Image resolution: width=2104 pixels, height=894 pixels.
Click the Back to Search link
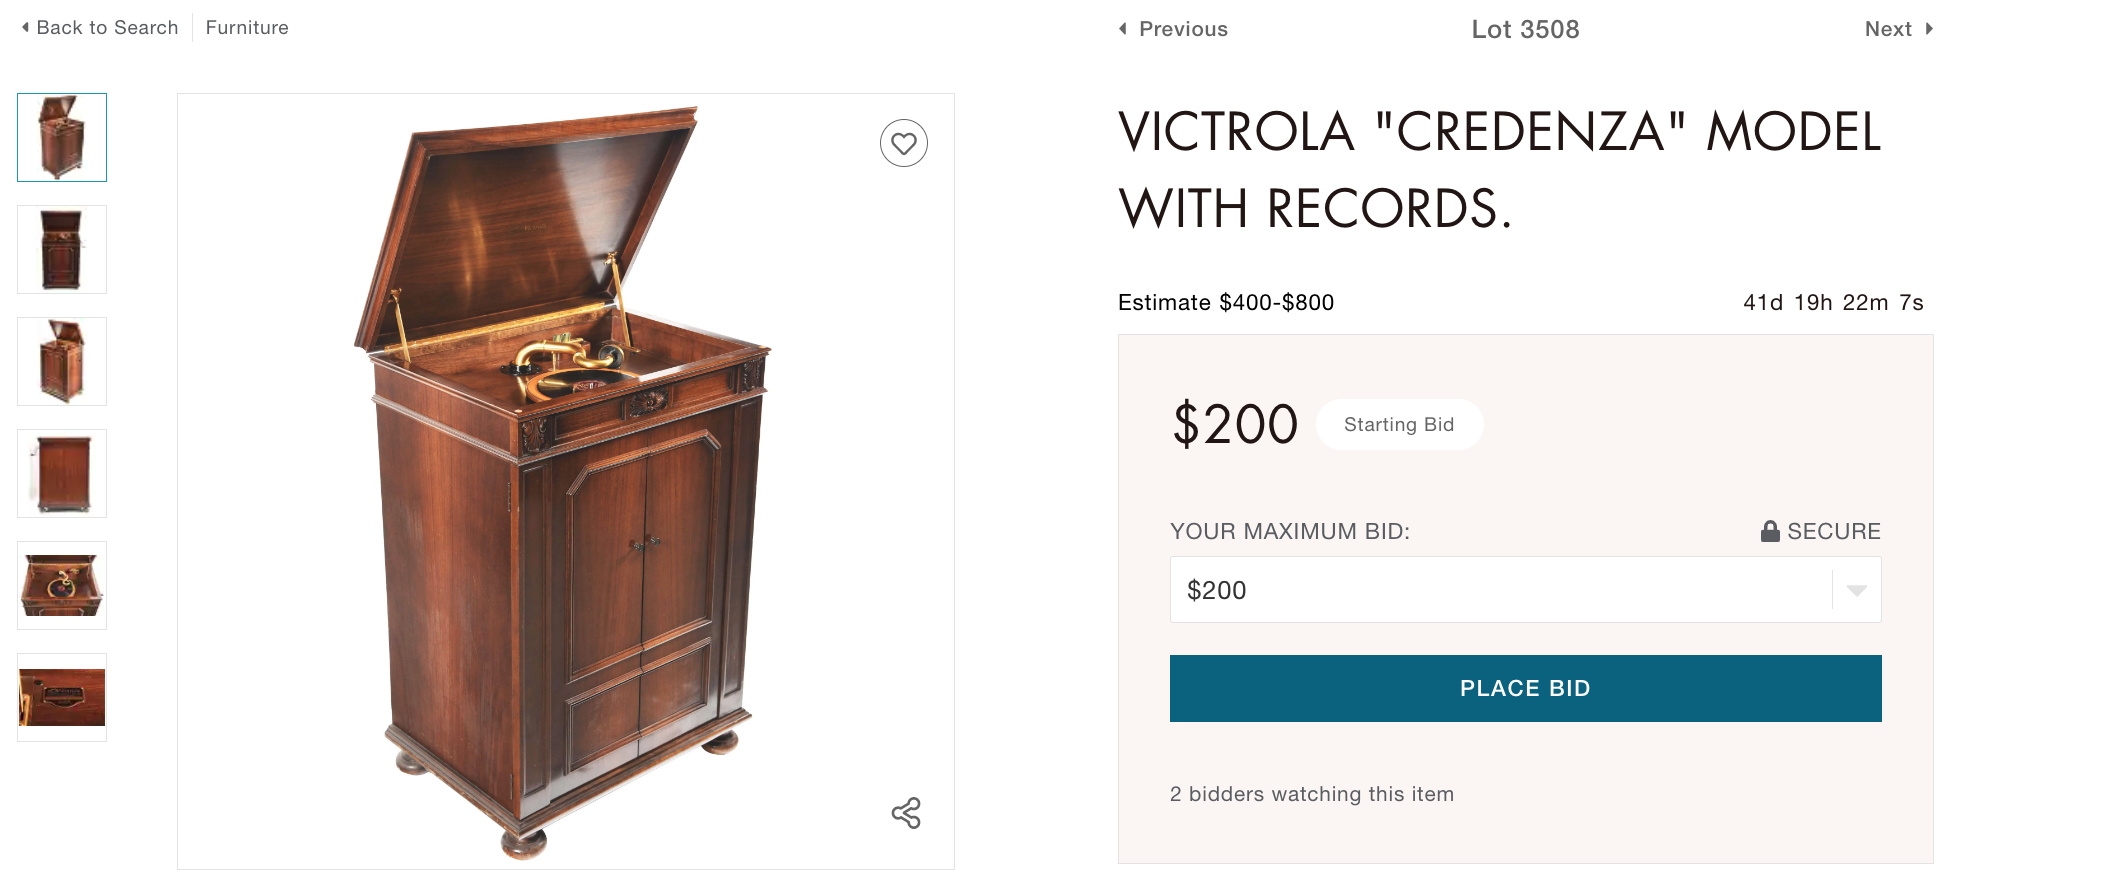[x=107, y=28]
